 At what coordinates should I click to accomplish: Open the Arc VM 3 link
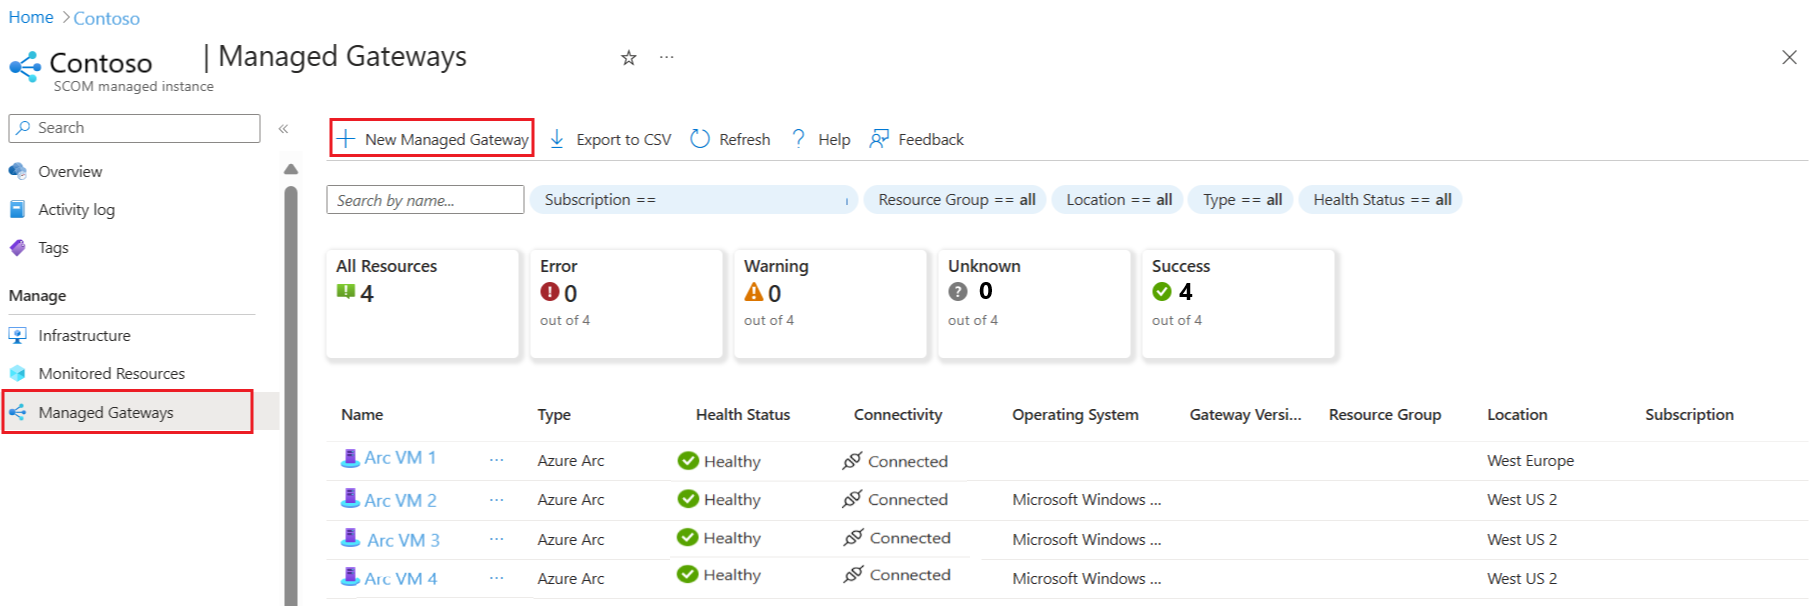tap(403, 540)
